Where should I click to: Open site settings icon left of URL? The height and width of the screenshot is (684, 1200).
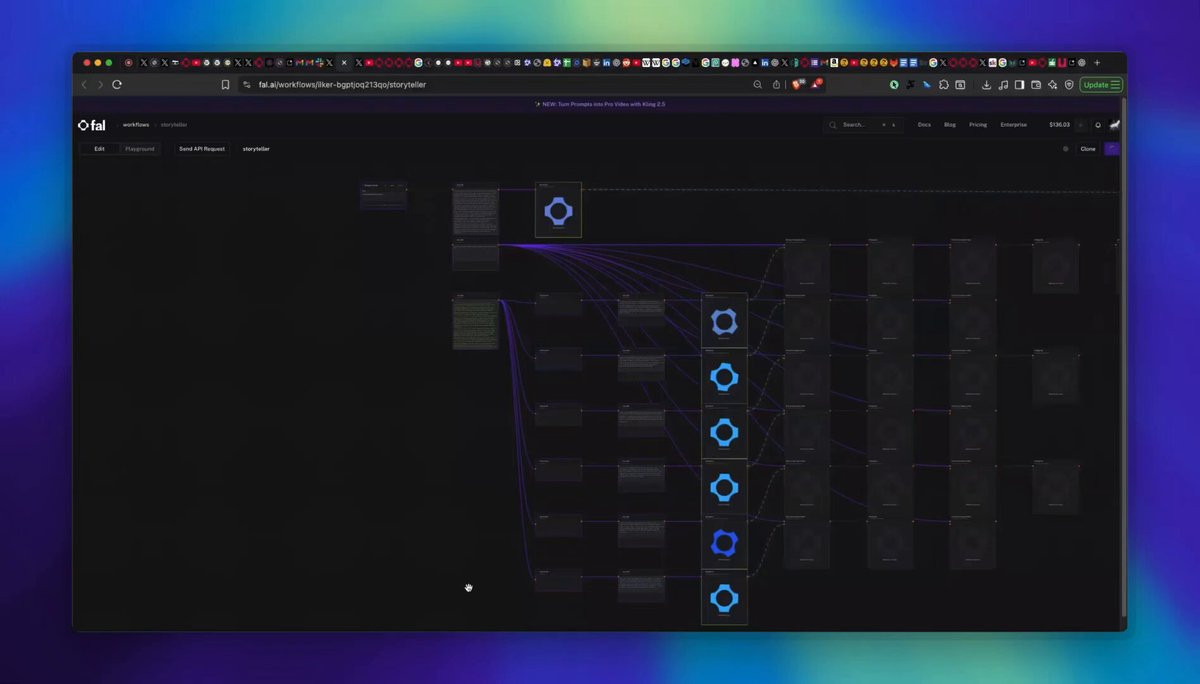(x=247, y=85)
